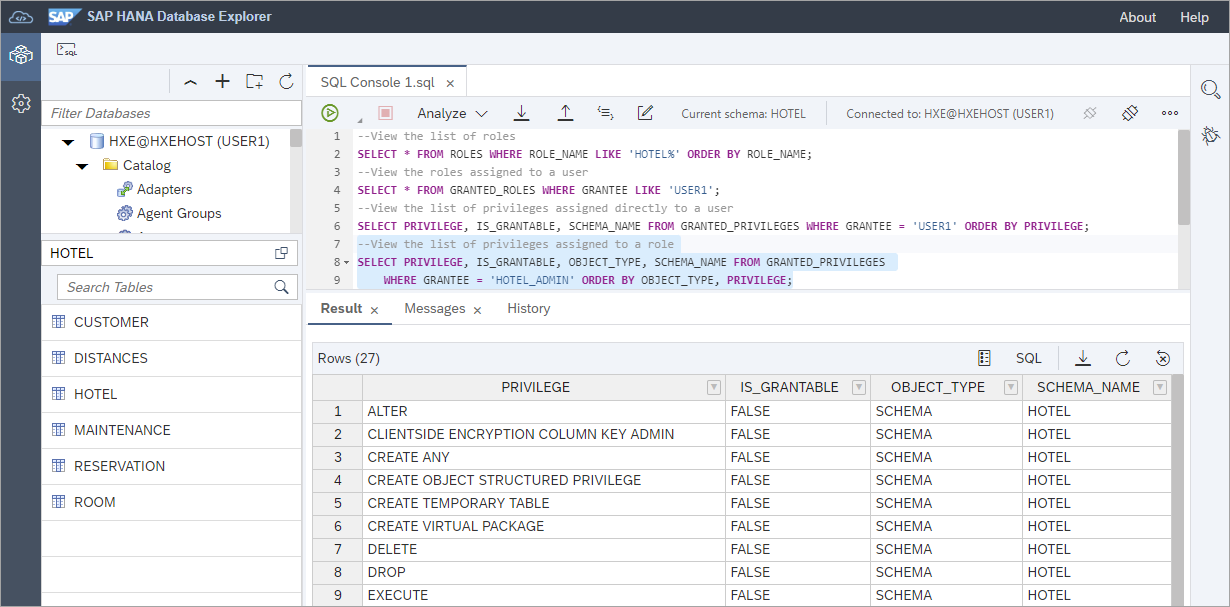Click the cloud code icon at top-left
This screenshot has width=1230, height=607.
20,17
